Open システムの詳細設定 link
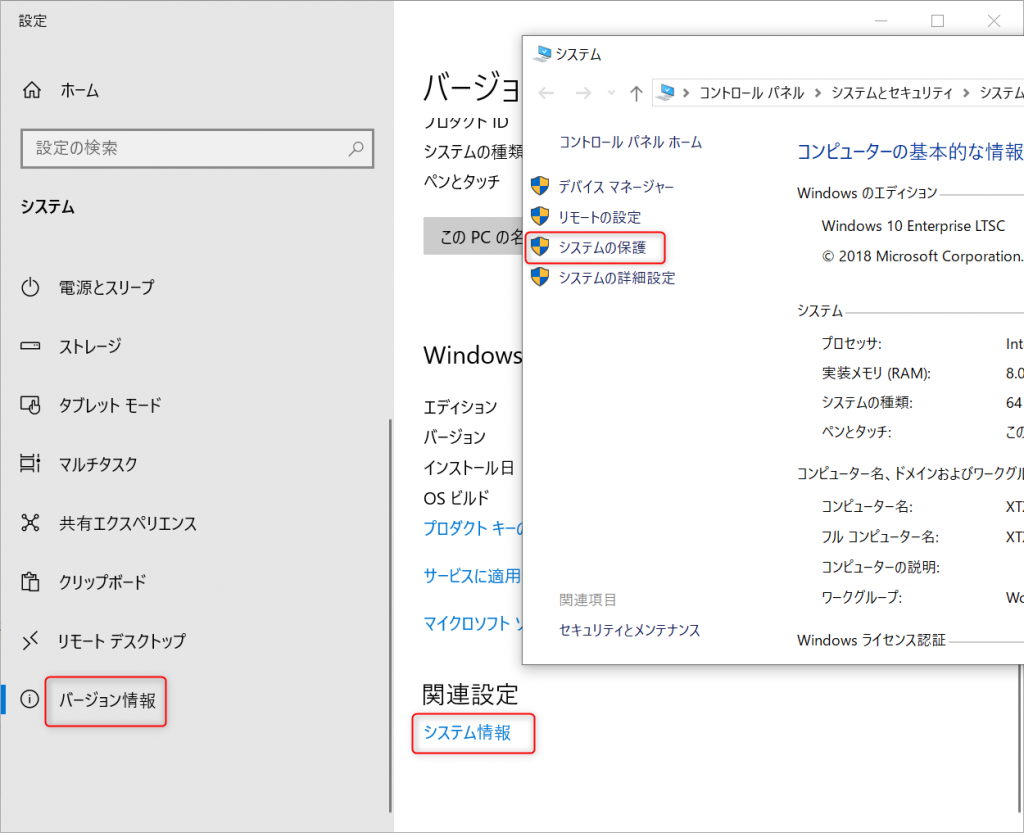The image size is (1024, 833). (x=616, y=278)
